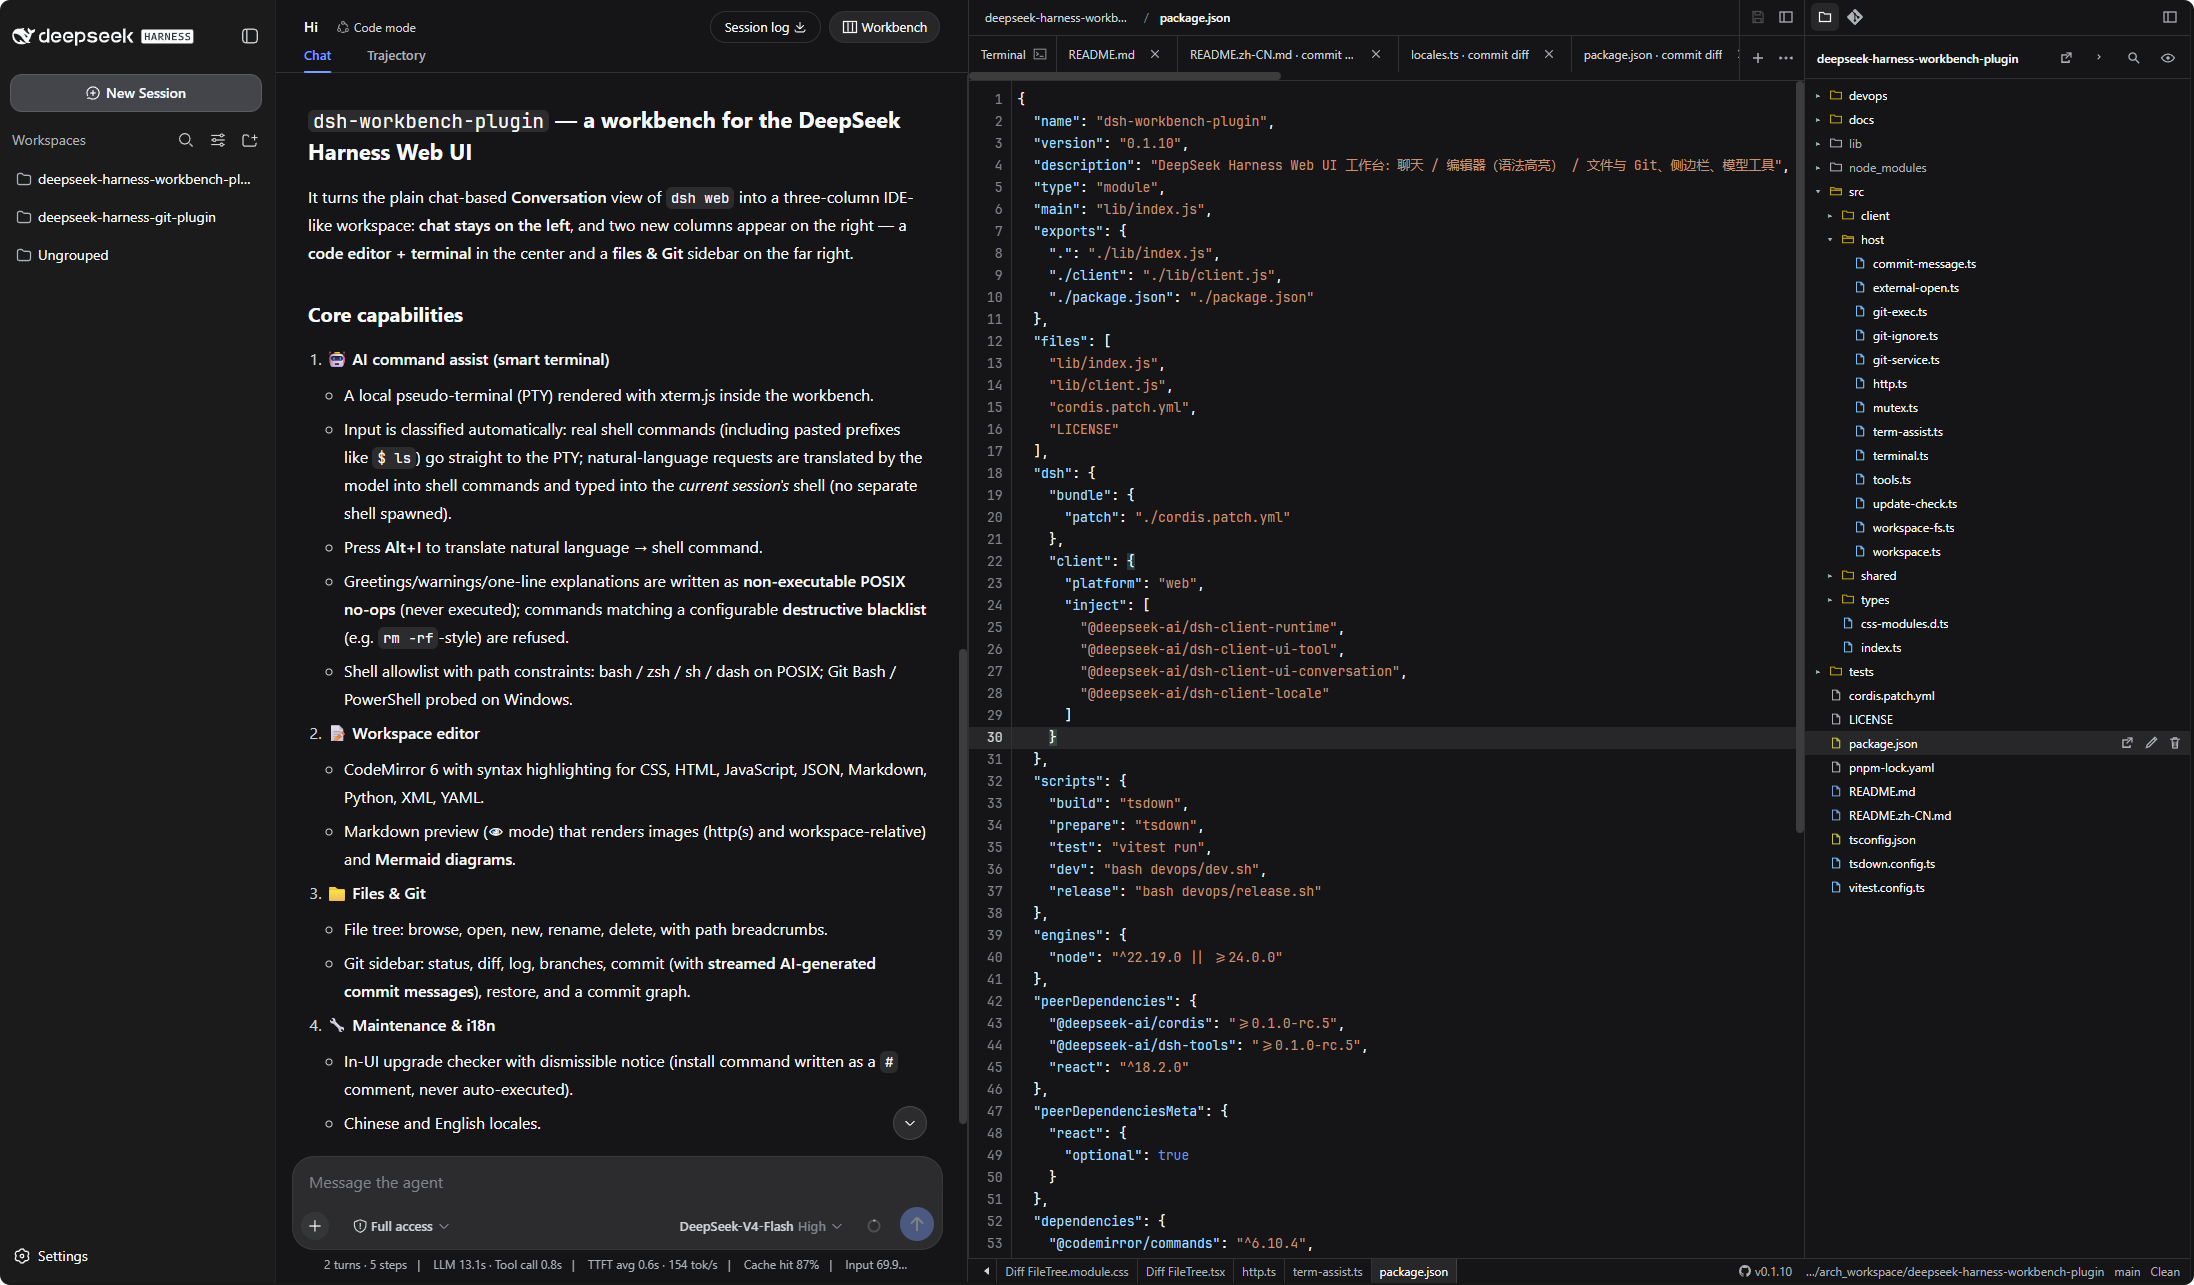
Task: Click the chat vertical scrollbar
Action: 963,885
